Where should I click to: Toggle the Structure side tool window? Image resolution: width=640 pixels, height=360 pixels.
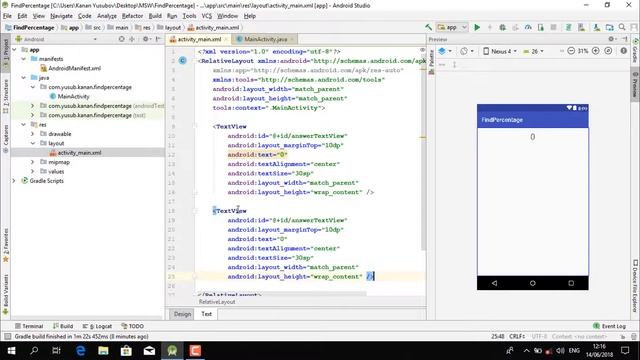coord(6,96)
